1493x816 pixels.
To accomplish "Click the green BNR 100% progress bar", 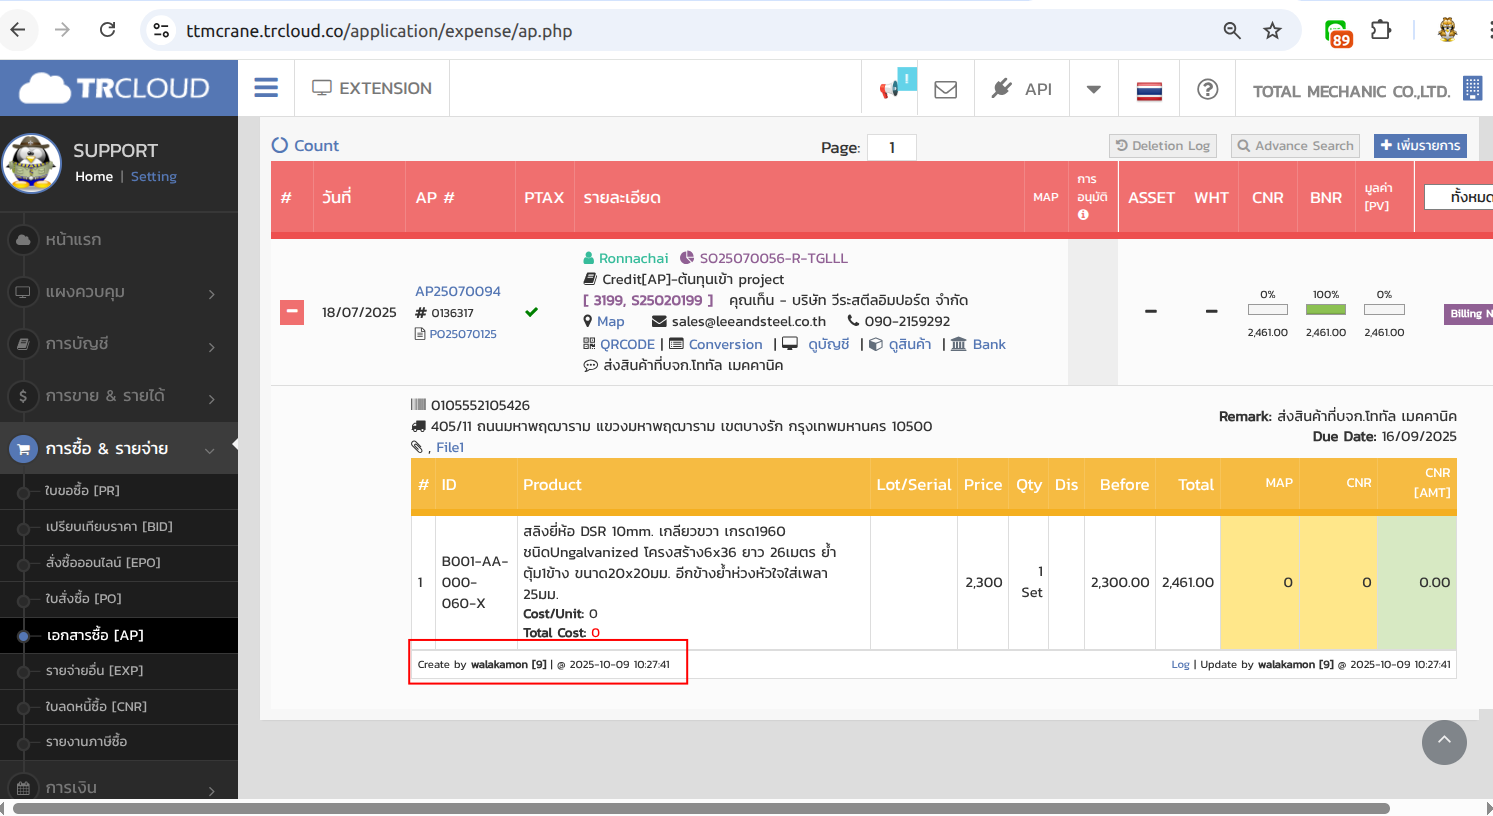I will tap(1326, 310).
